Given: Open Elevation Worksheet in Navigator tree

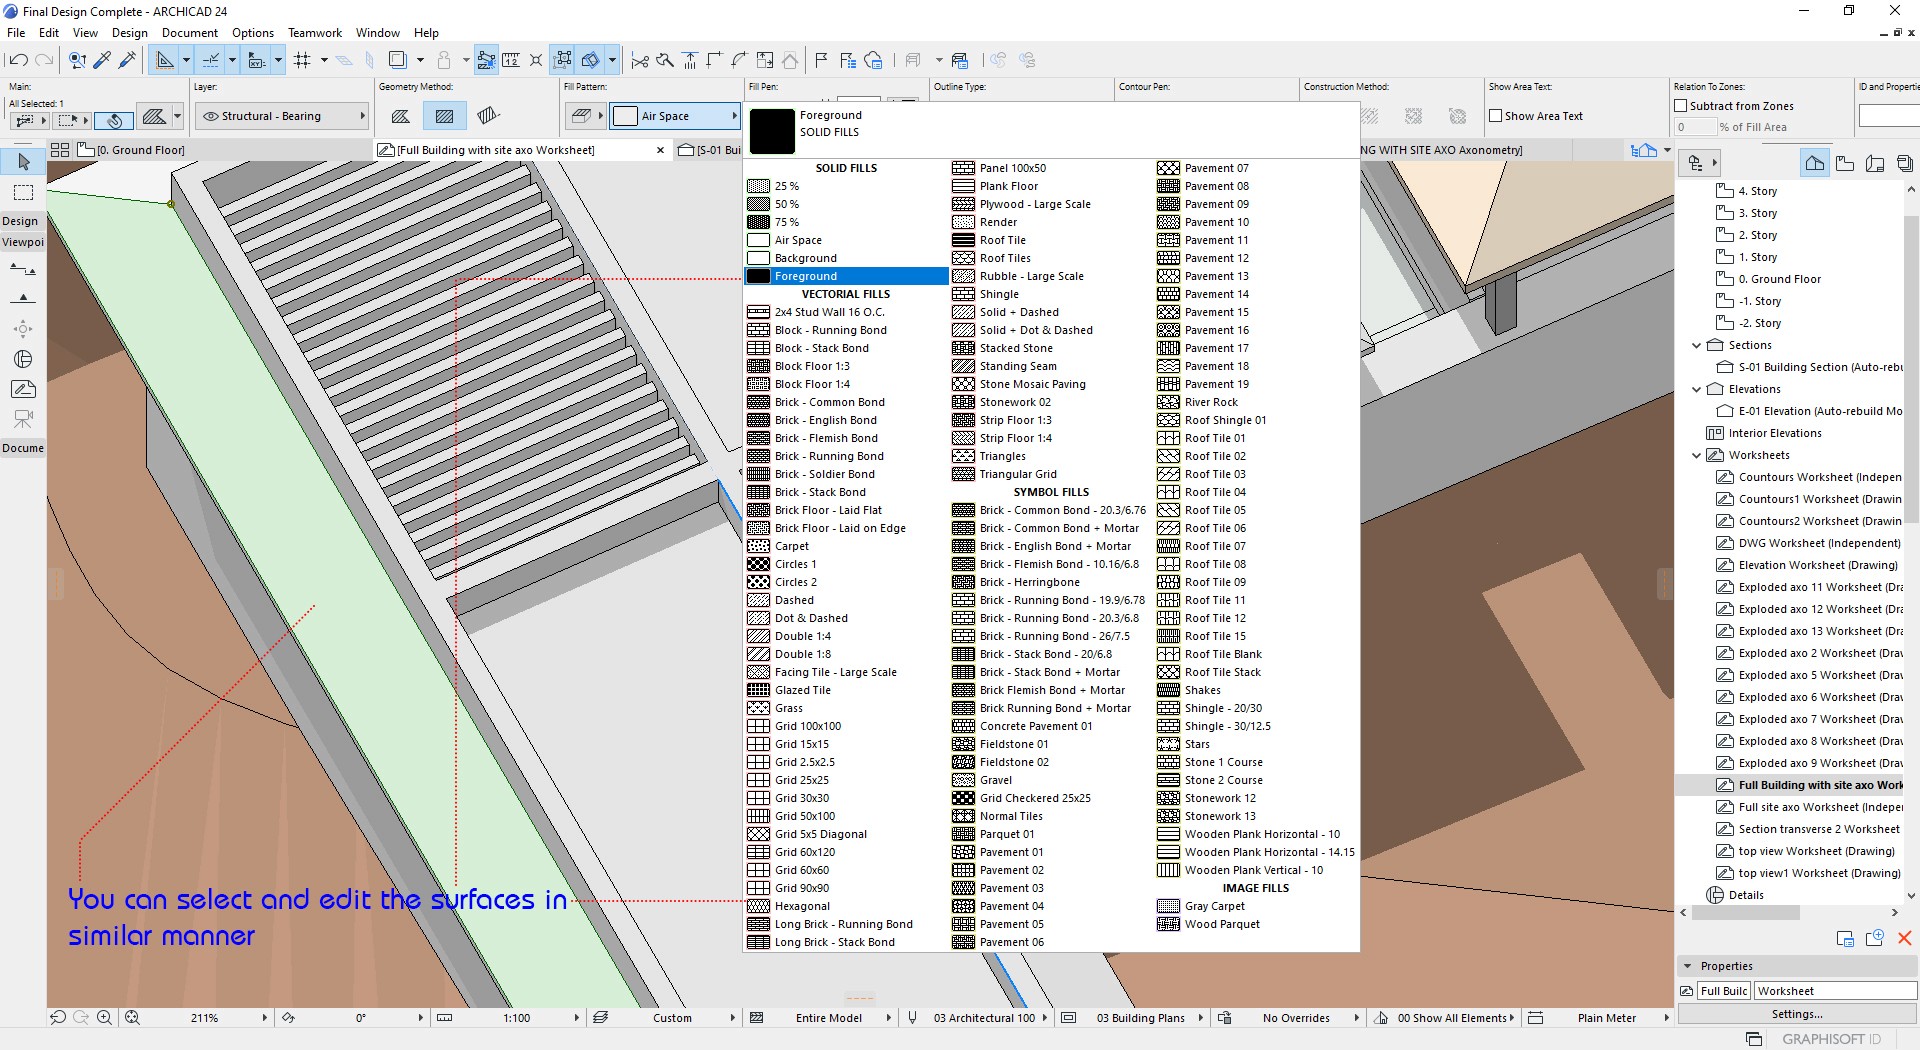Looking at the screenshot, I should pos(1819,565).
